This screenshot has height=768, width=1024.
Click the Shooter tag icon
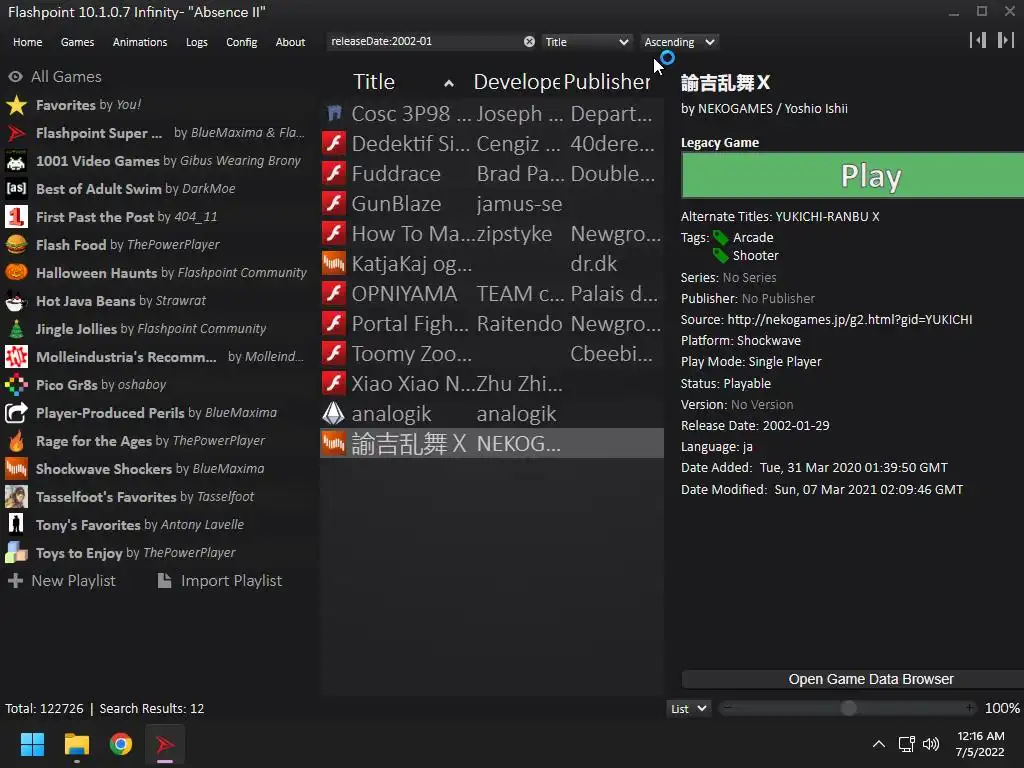[721, 256]
